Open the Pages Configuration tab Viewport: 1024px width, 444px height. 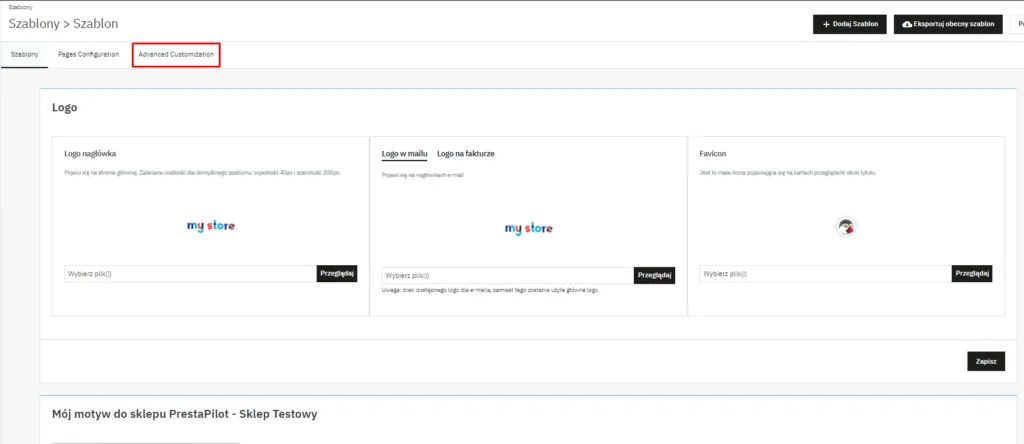88,54
